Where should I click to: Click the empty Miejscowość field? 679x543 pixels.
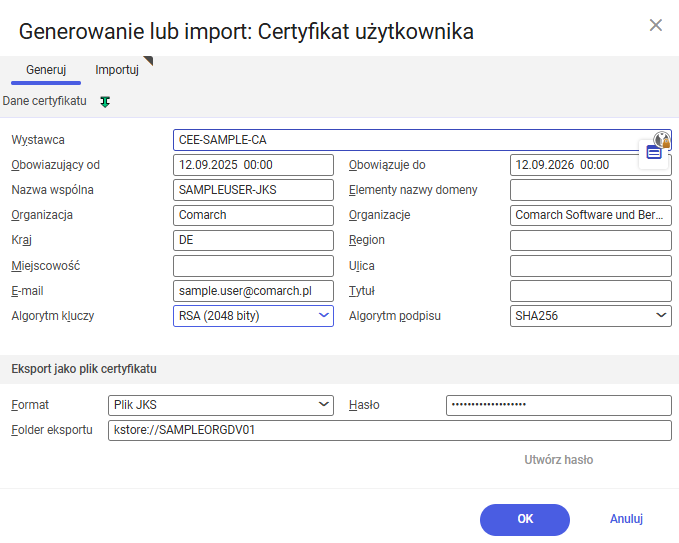[252, 266]
